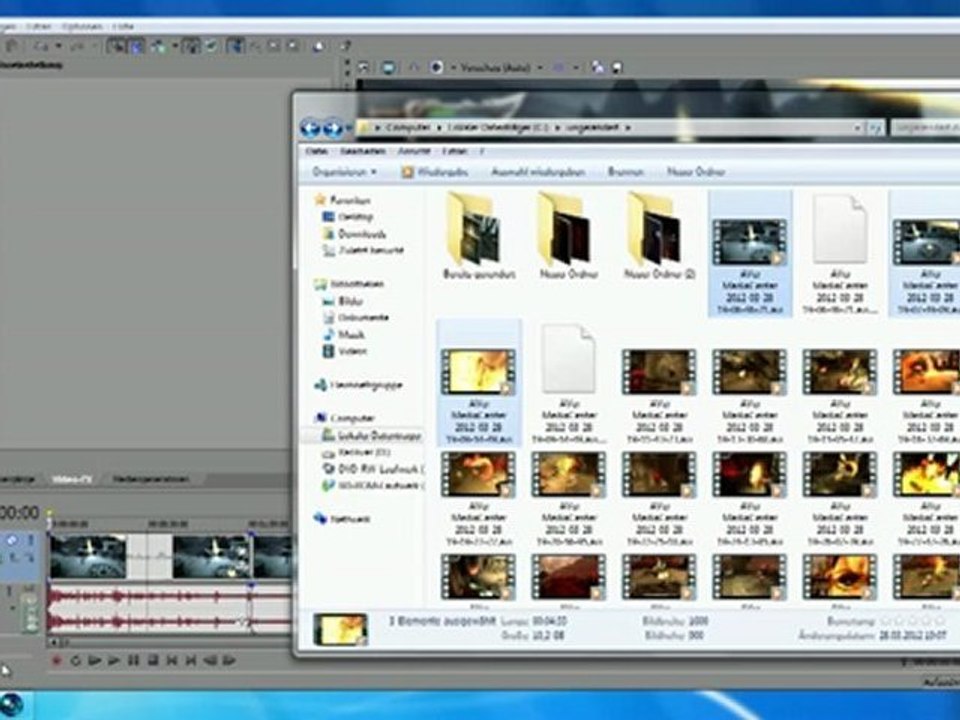Open the Videos library

(345, 351)
